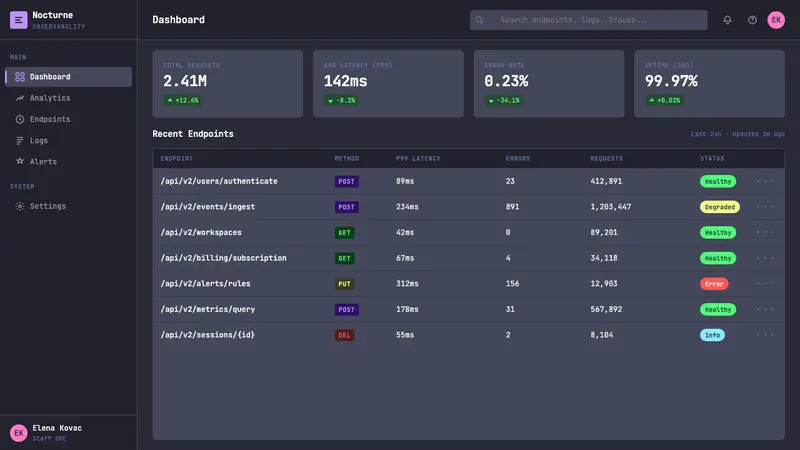Click the Analytics chart icon

coord(20,98)
